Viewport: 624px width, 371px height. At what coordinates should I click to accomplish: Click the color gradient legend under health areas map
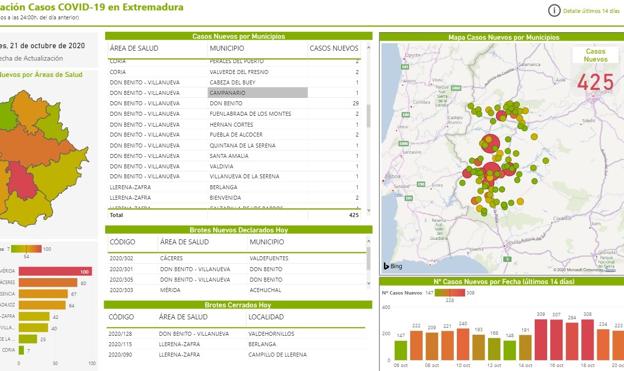click(26, 249)
